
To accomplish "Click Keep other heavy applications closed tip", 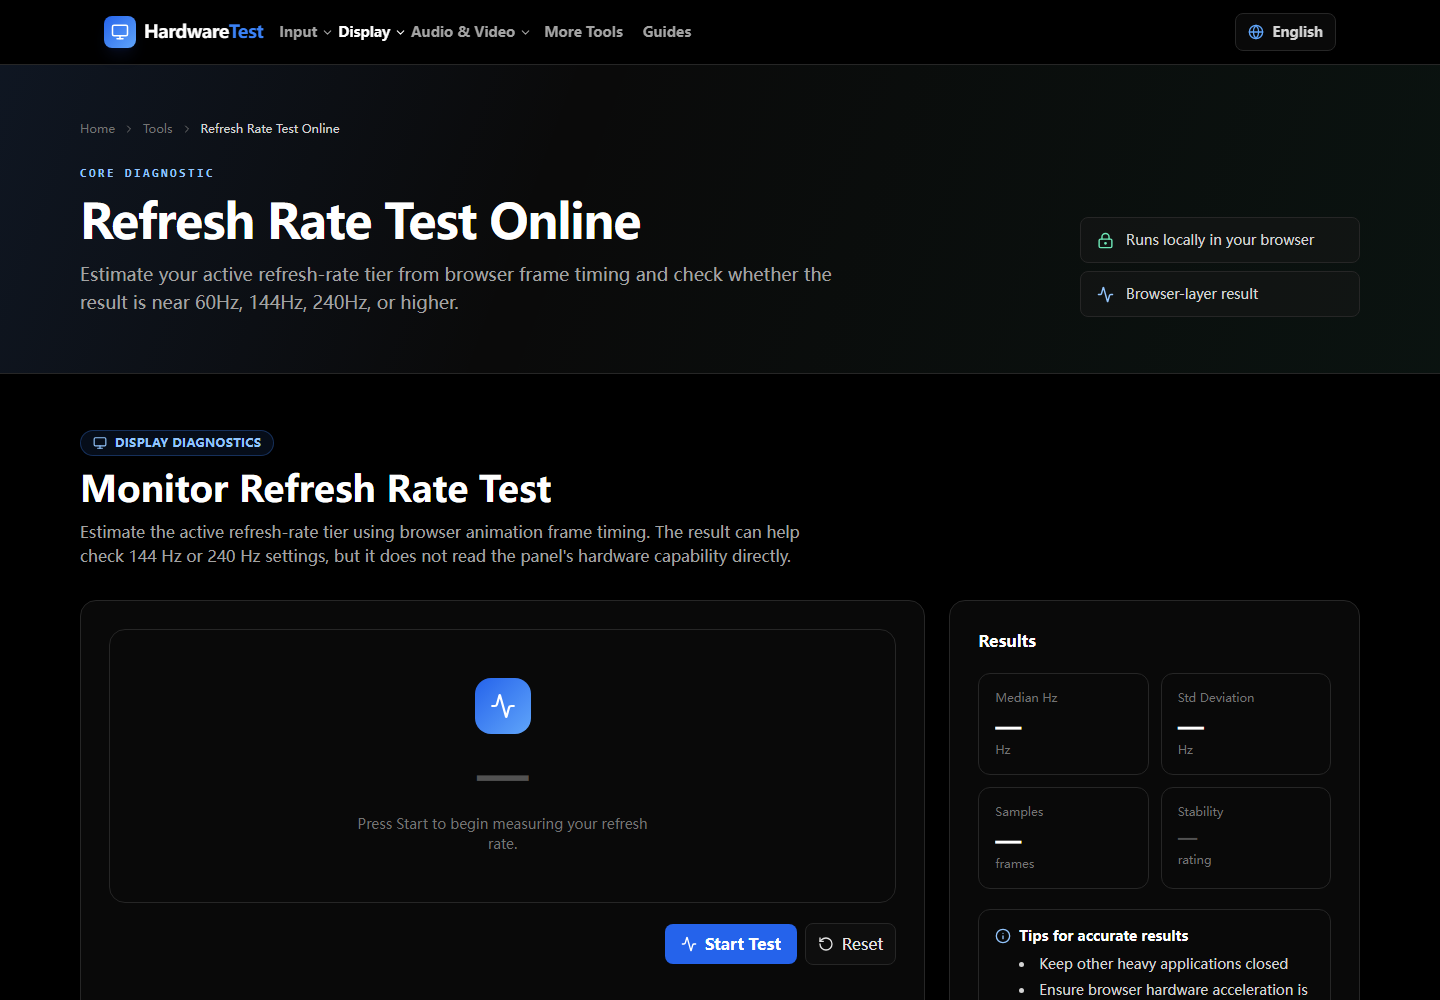I will (x=1164, y=964).
